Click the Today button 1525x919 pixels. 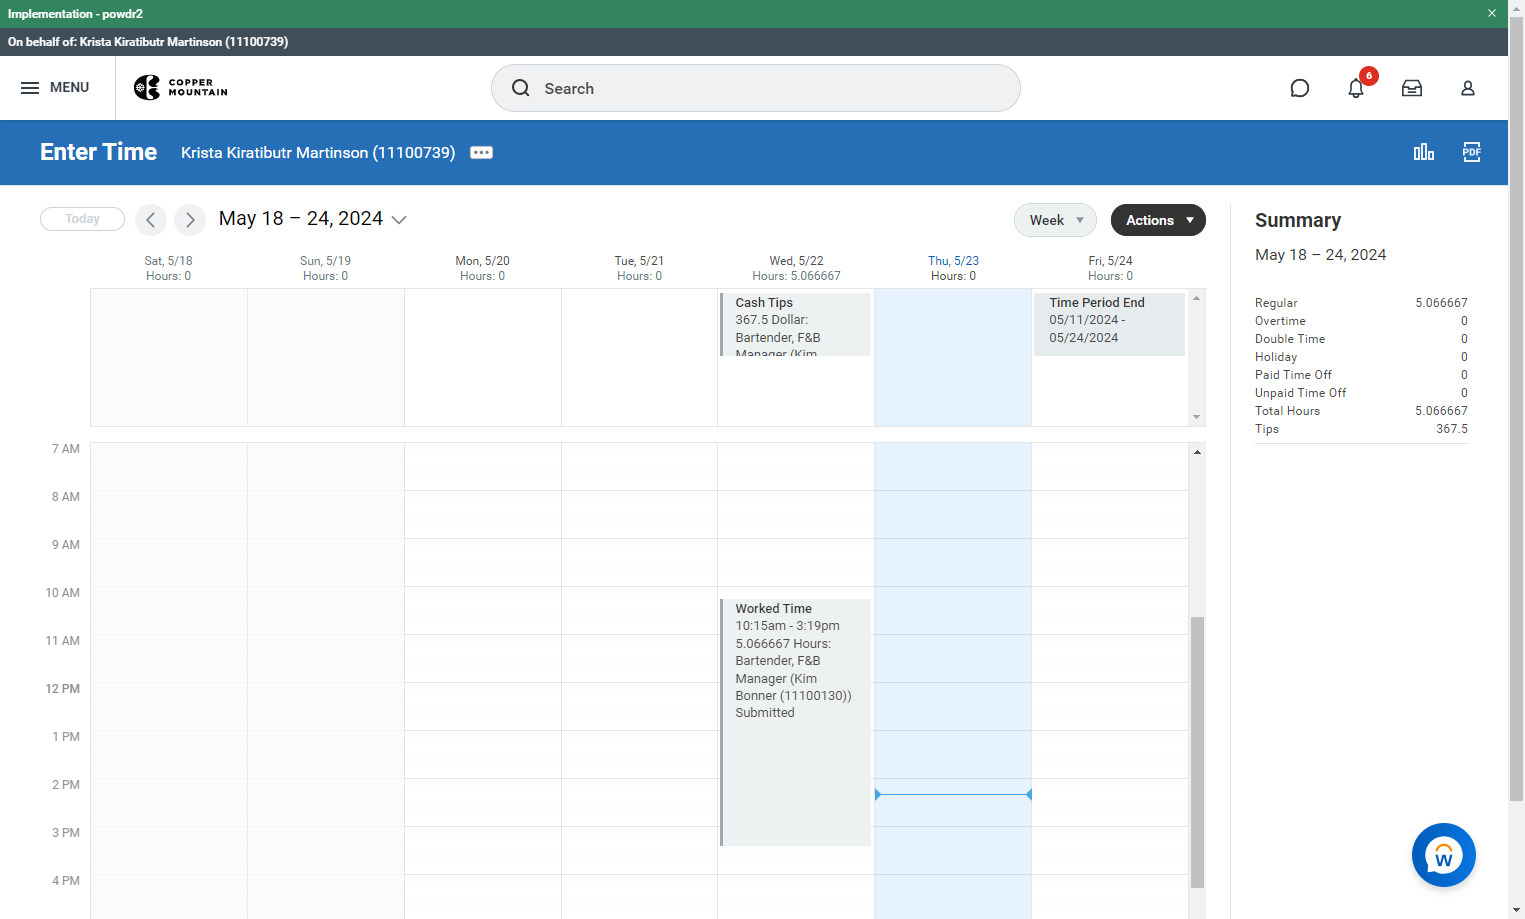coord(82,219)
